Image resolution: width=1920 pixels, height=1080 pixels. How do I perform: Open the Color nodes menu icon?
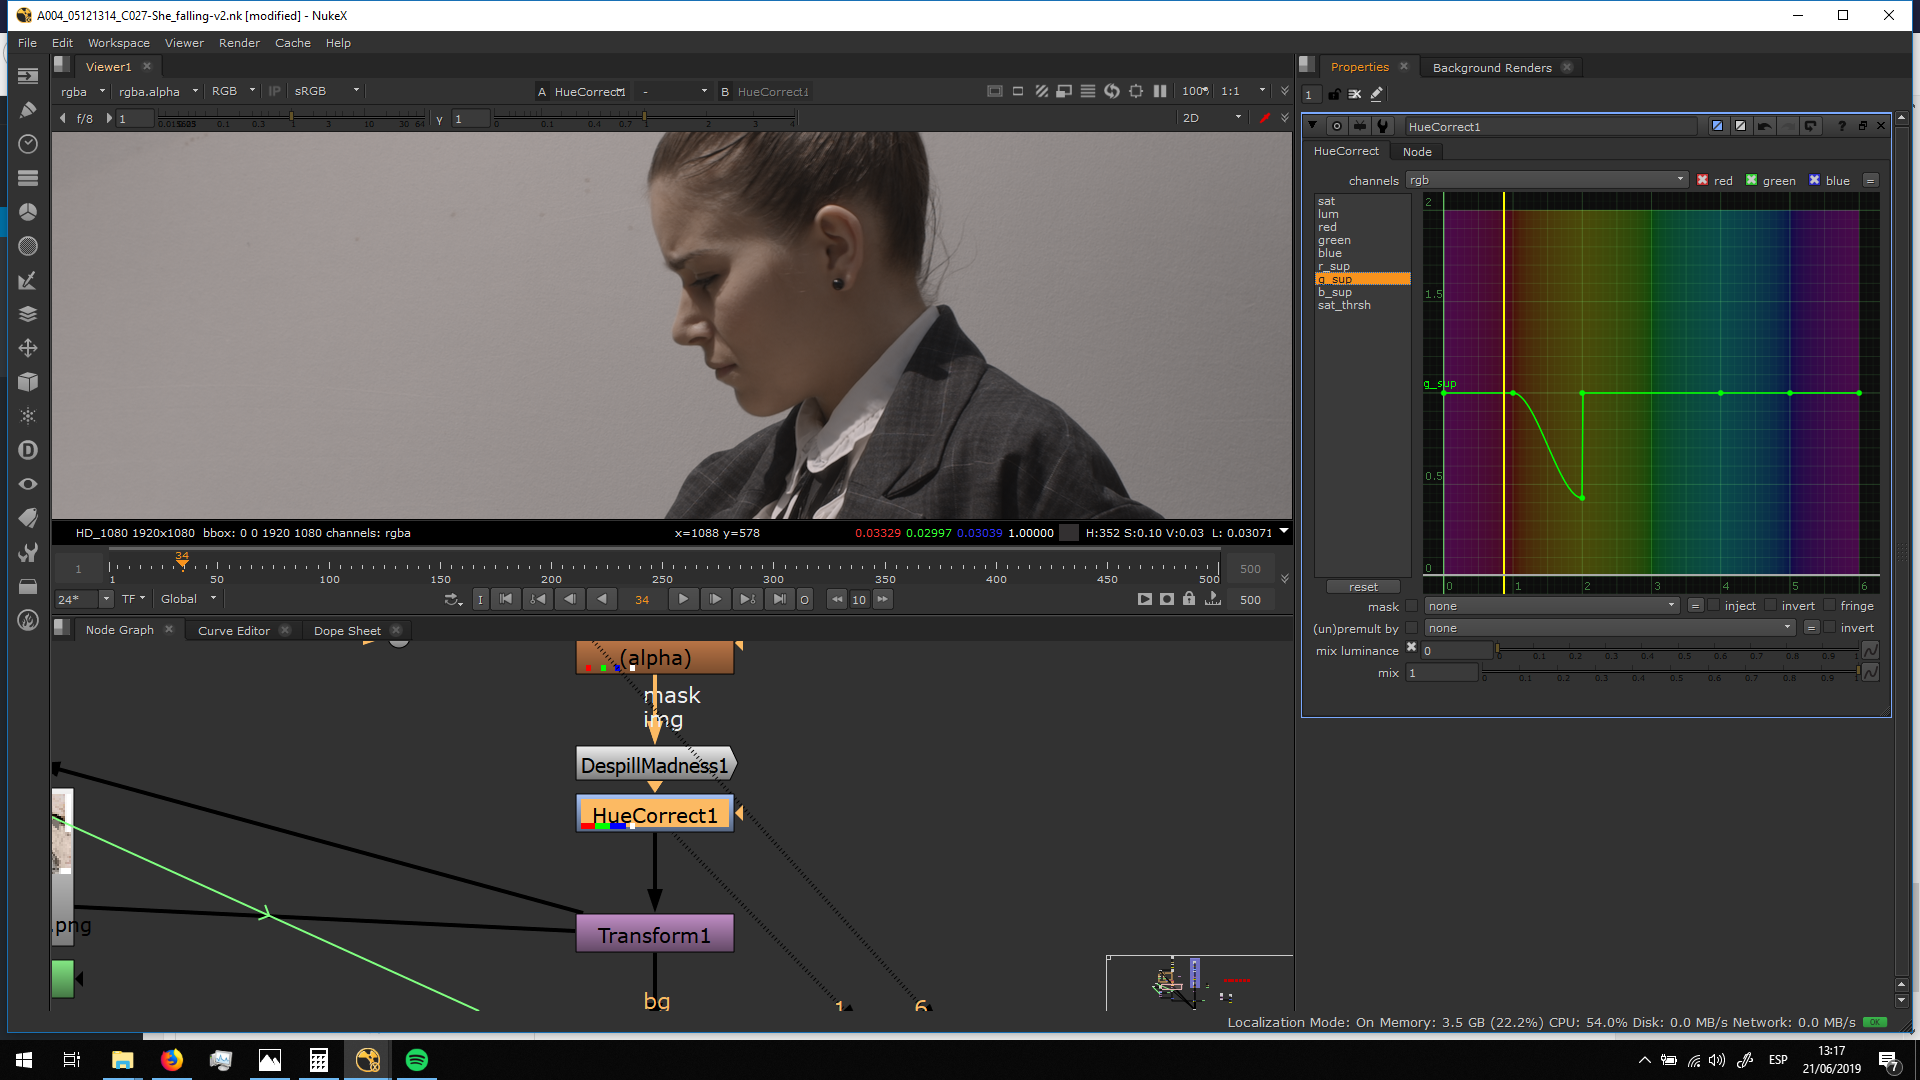coord(28,212)
